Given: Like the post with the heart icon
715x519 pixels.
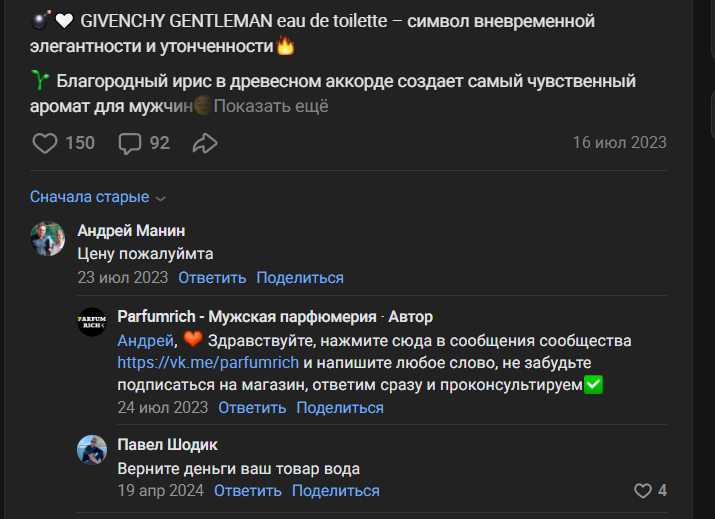Looking at the screenshot, I should 45,143.
